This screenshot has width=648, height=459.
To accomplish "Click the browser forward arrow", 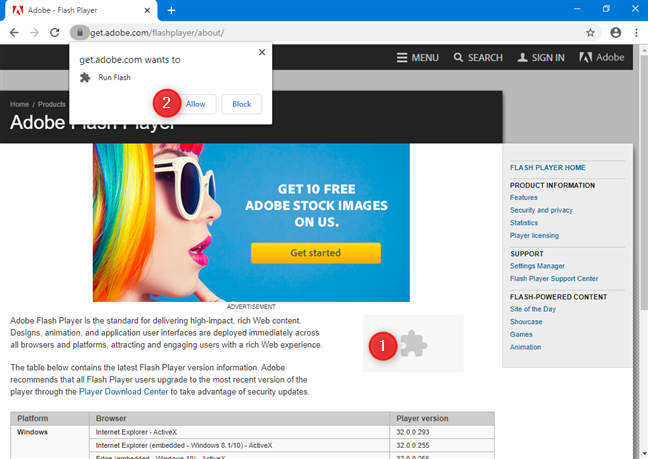I will [34, 33].
